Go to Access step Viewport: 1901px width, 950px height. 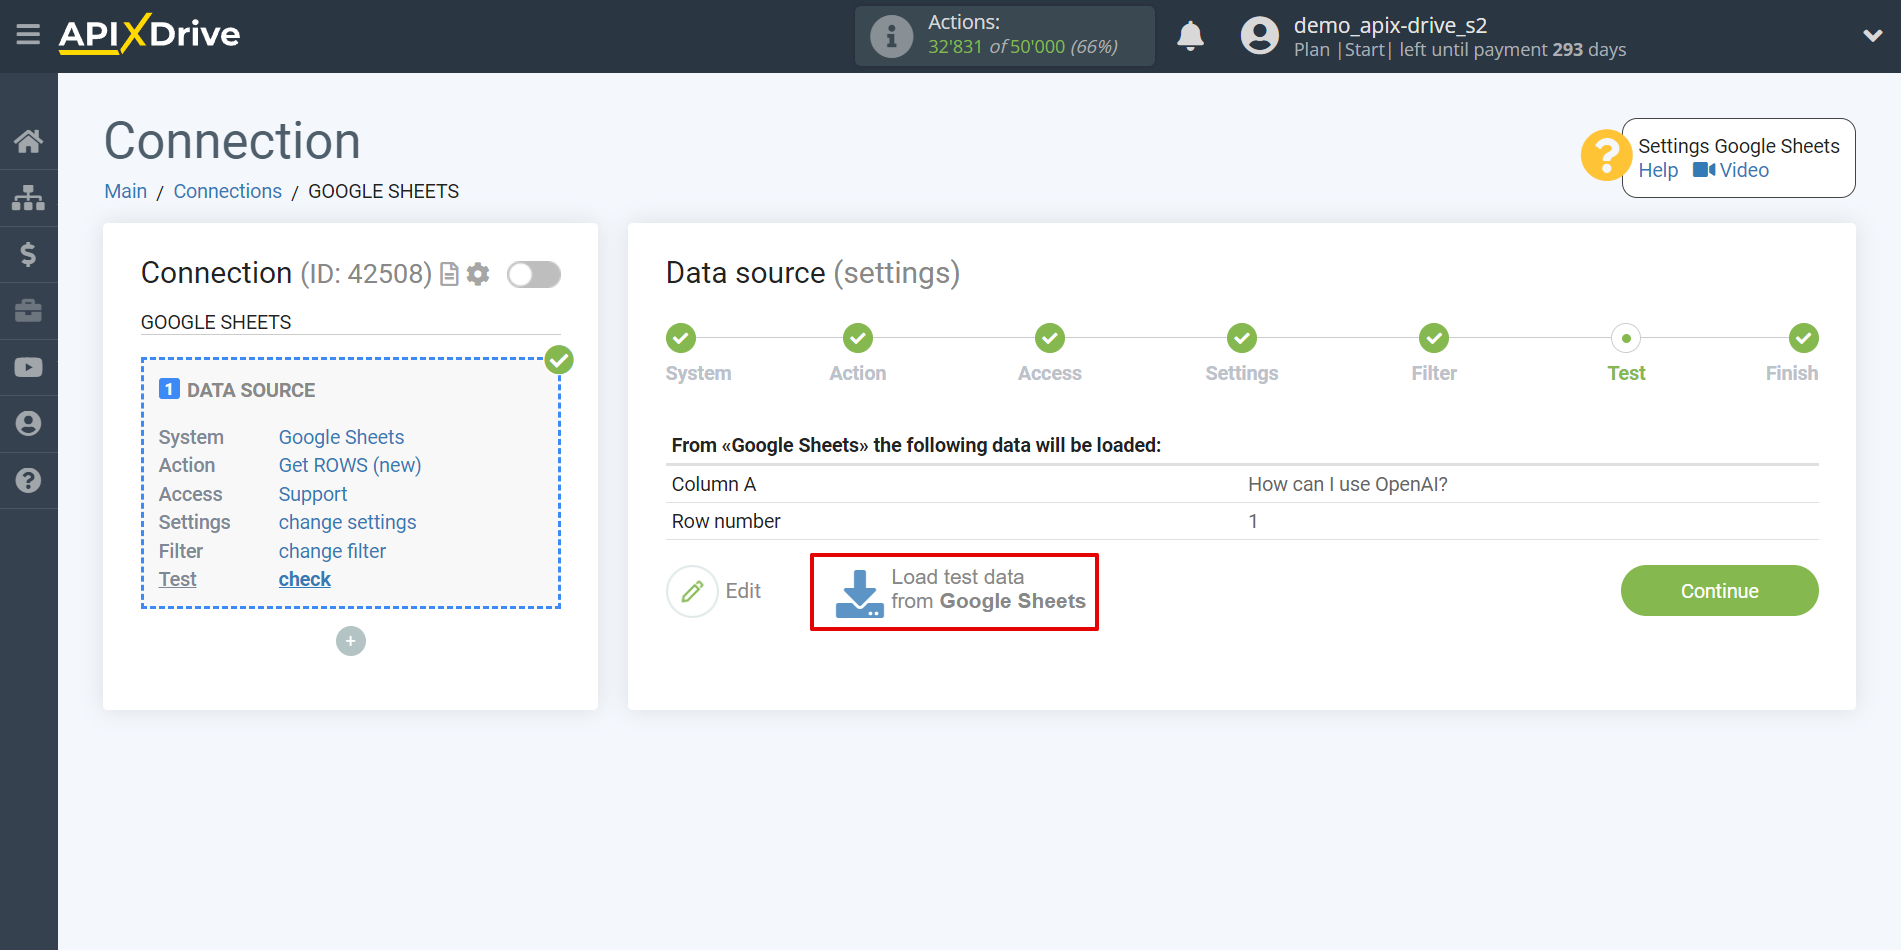[x=1050, y=338]
